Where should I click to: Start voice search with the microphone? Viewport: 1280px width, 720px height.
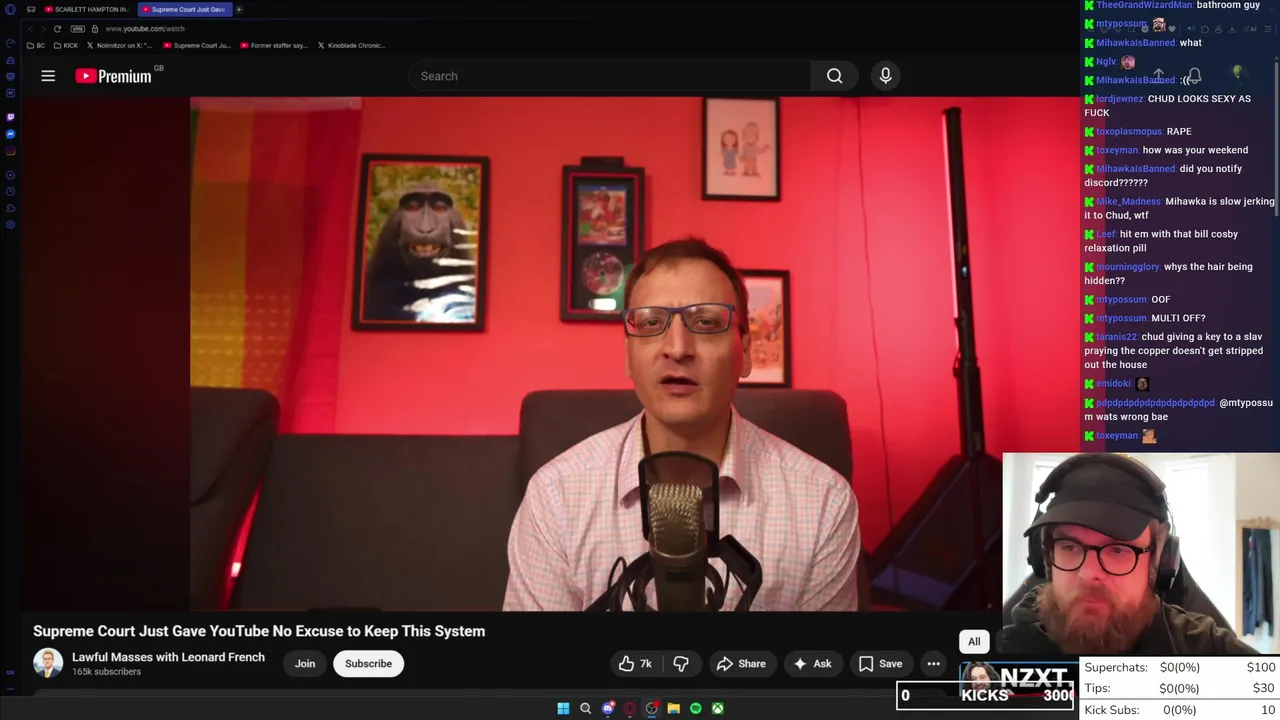[885, 76]
